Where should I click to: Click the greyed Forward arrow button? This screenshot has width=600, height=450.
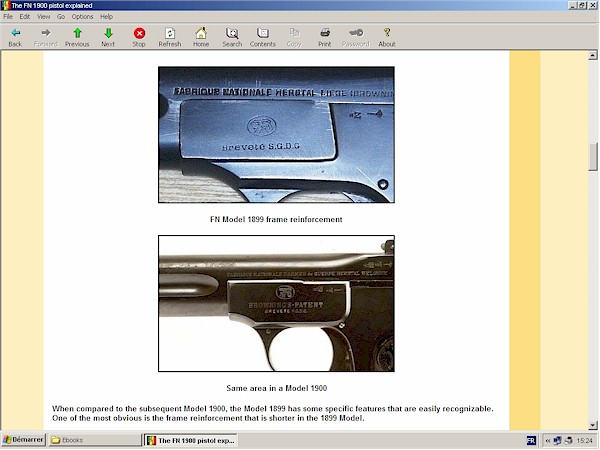coord(46,37)
